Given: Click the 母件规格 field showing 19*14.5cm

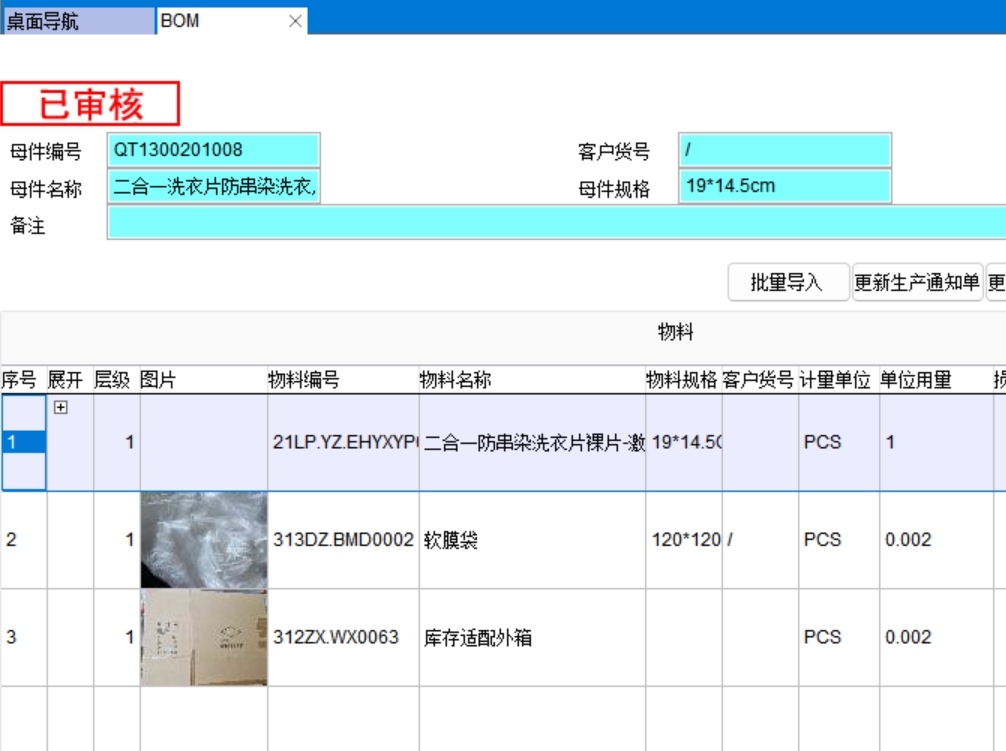Looking at the screenshot, I should (x=784, y=187).
